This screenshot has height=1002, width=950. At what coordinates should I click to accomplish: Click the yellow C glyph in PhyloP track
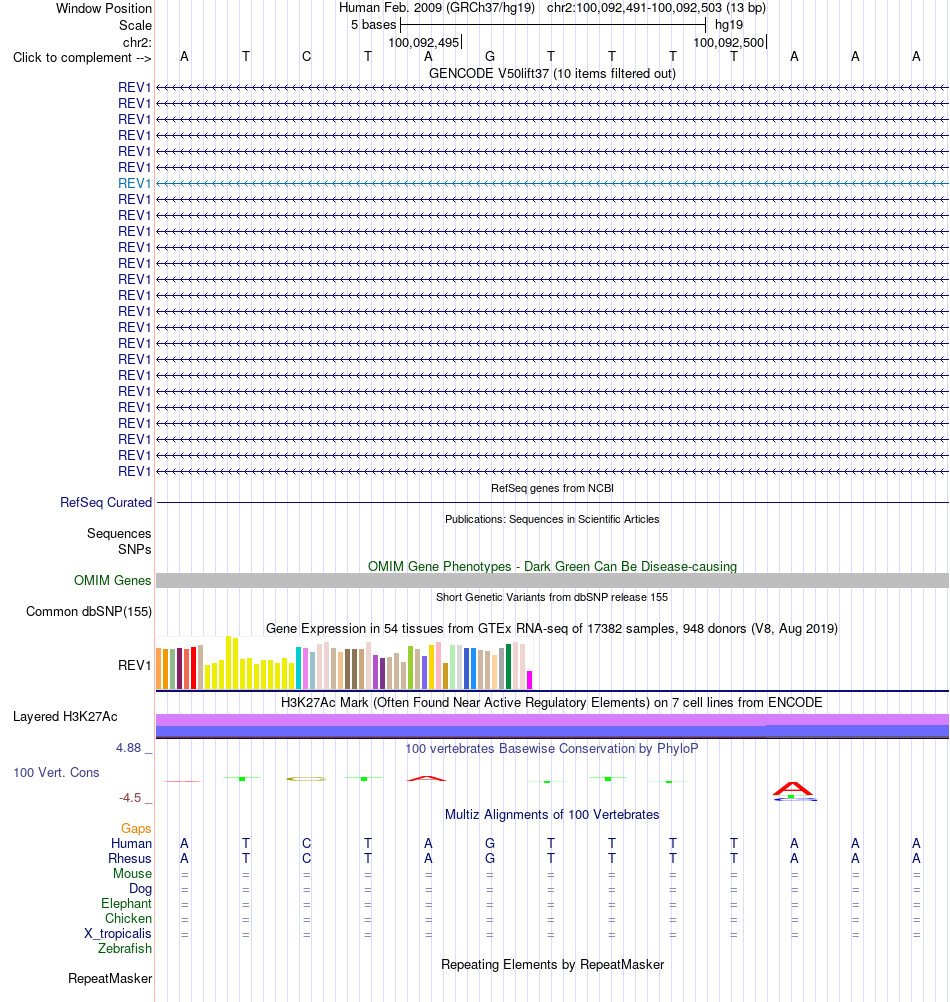tap(307, 779)
